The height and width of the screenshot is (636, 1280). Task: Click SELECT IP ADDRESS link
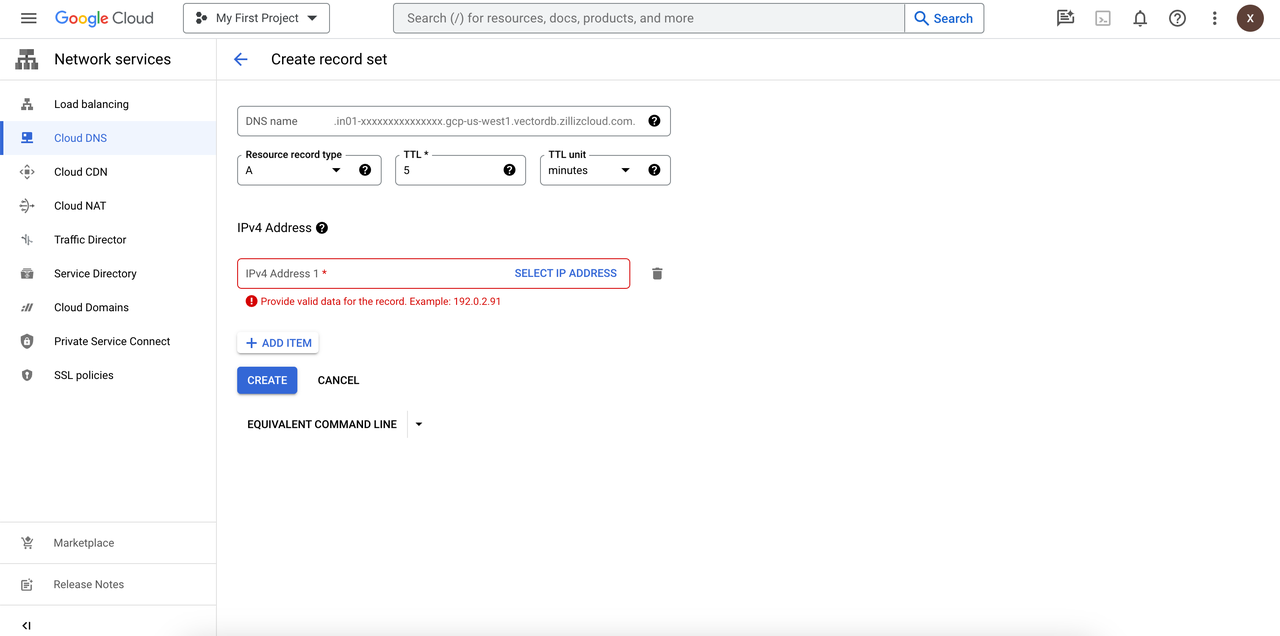[x=565, y=273]
